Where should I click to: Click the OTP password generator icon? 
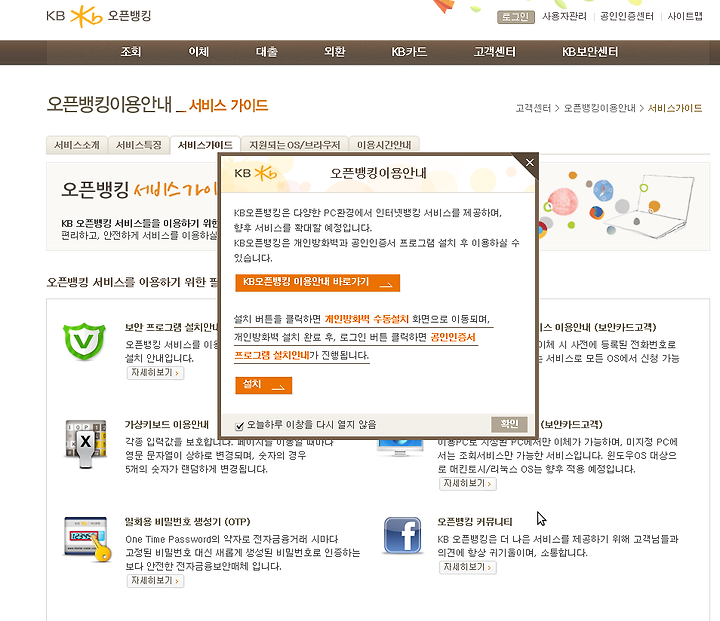[x=88, y=539]
